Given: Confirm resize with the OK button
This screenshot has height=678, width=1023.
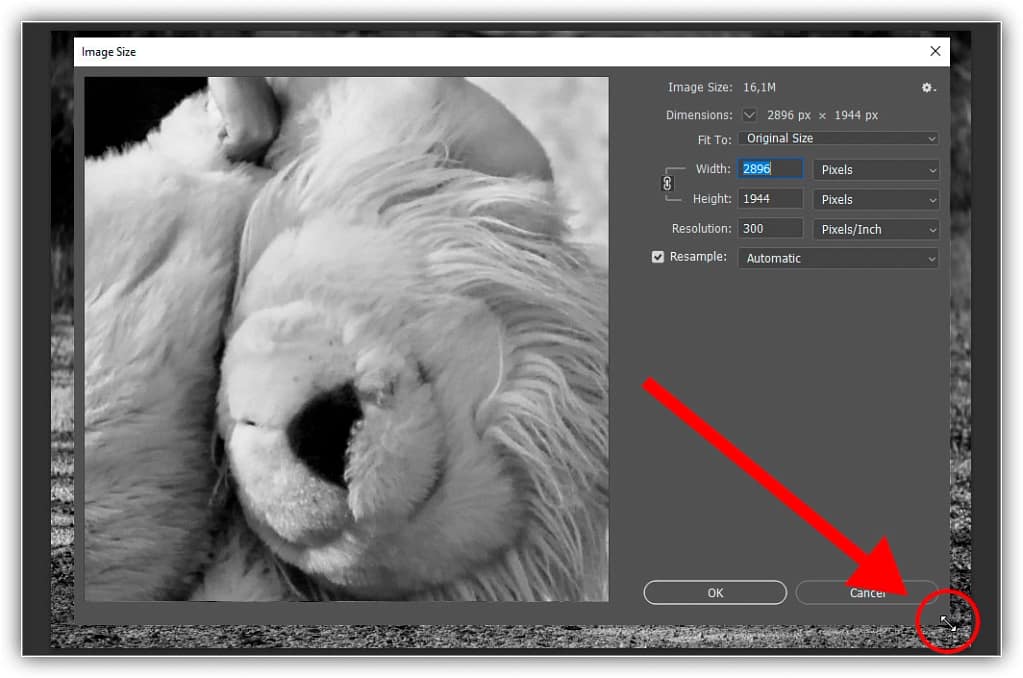Looking at the screenshot, I should tap(714, 592).
